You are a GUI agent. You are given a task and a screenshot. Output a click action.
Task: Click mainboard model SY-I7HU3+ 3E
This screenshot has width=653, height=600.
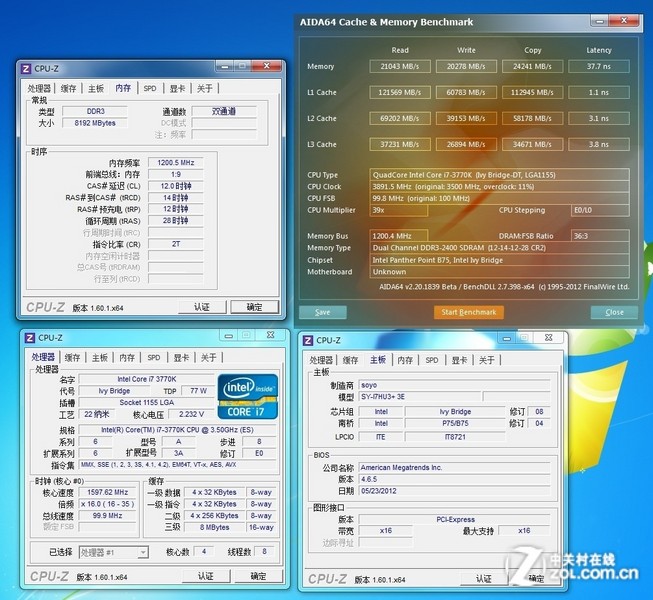(420, 396)
